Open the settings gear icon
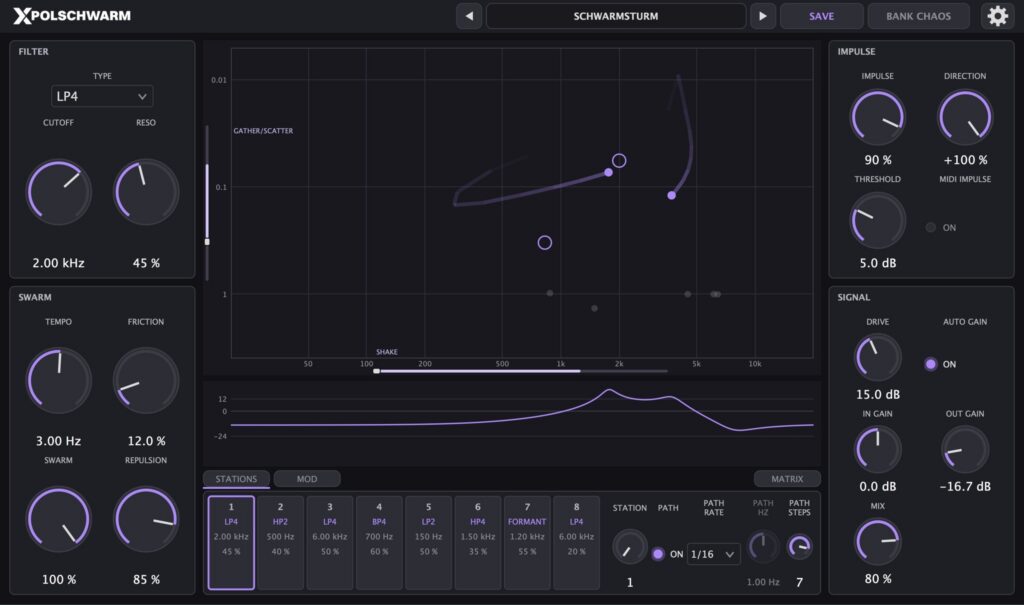The image size is (1024, 605). 997,16
